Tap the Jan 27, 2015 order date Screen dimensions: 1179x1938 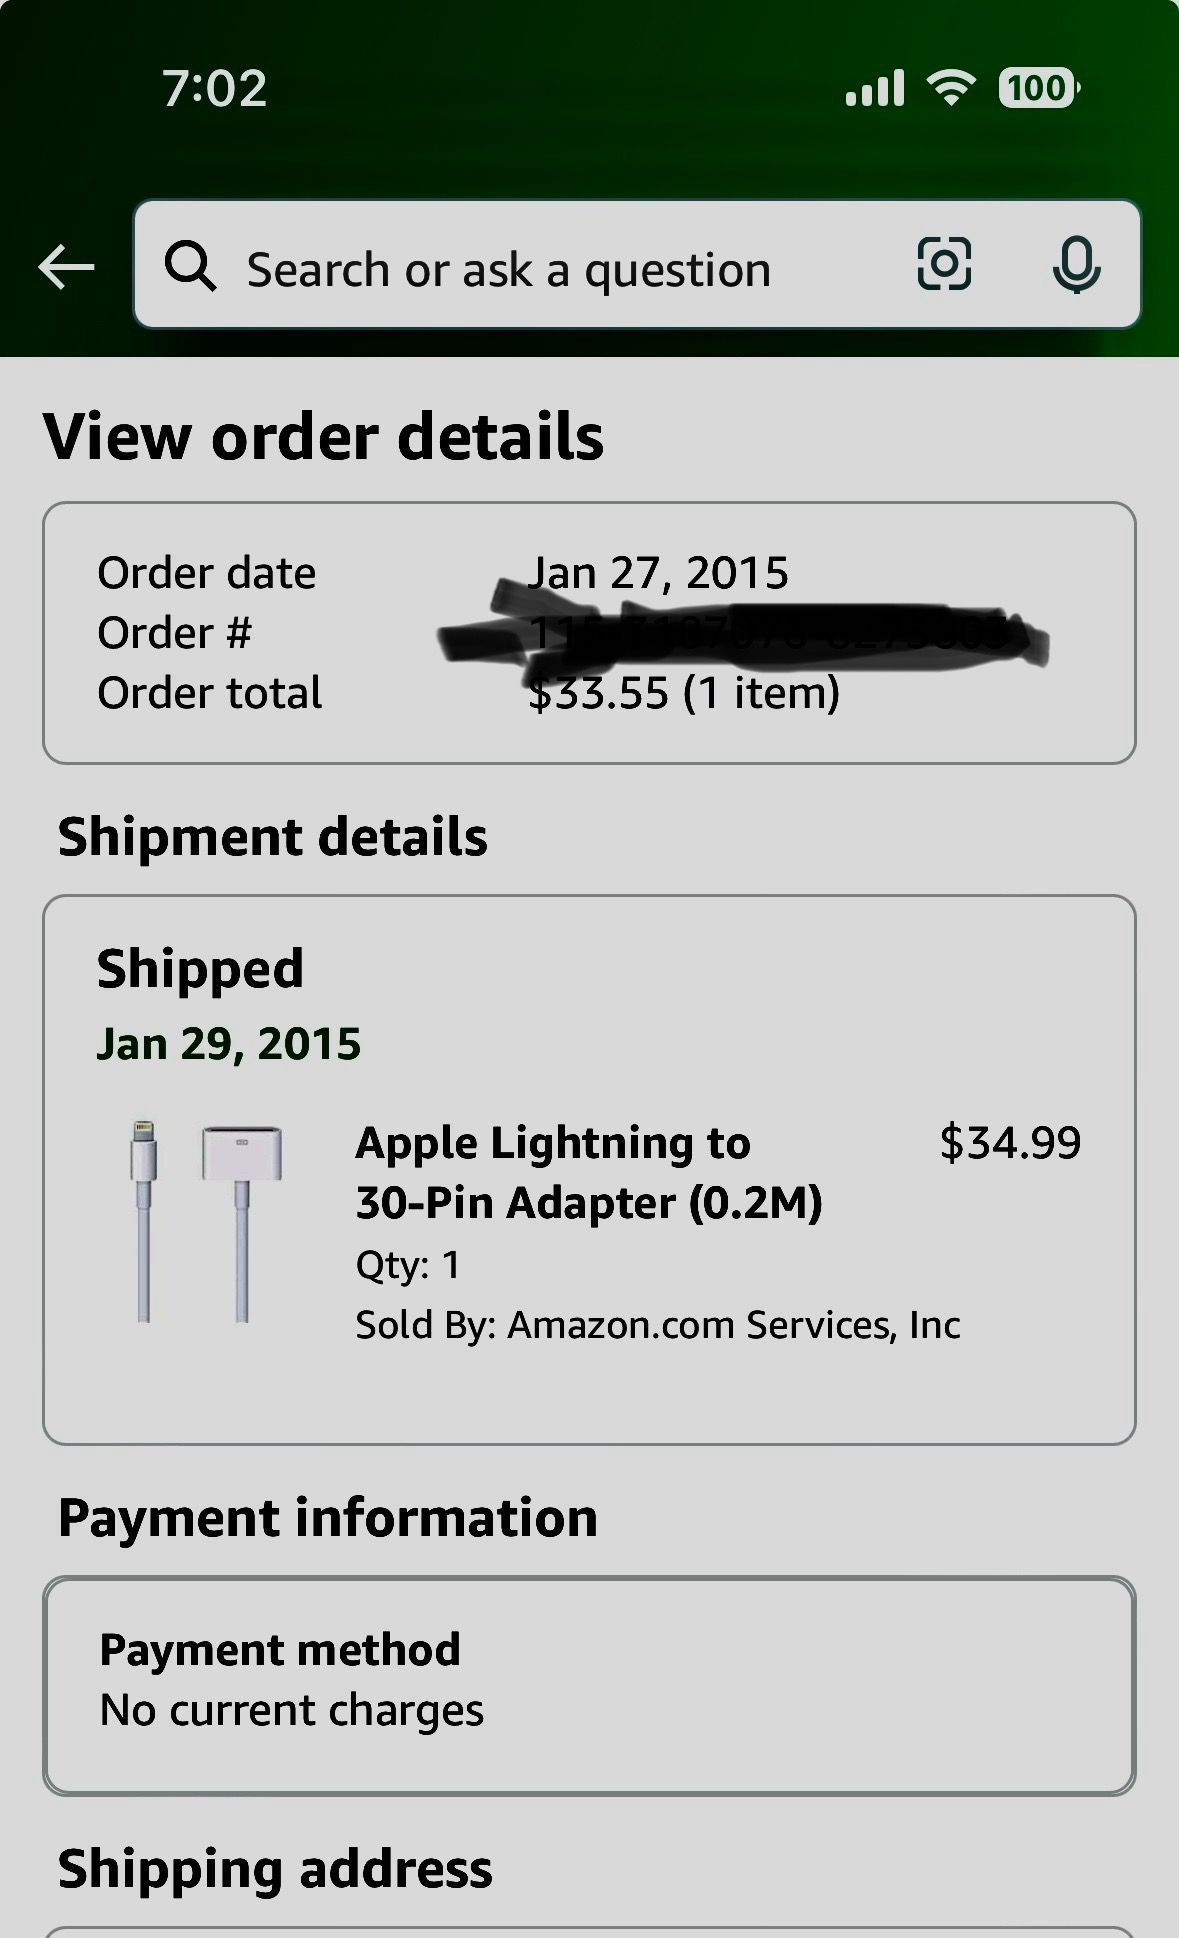[x=658, y=573]
